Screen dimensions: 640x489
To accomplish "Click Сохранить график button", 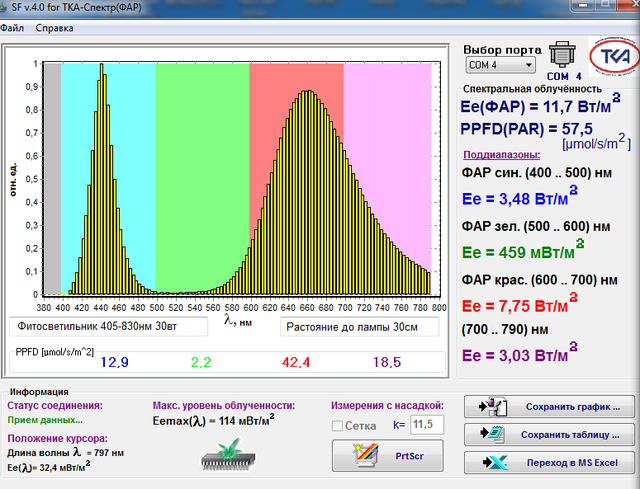I will pyautogui.click(x=549, y=407).
